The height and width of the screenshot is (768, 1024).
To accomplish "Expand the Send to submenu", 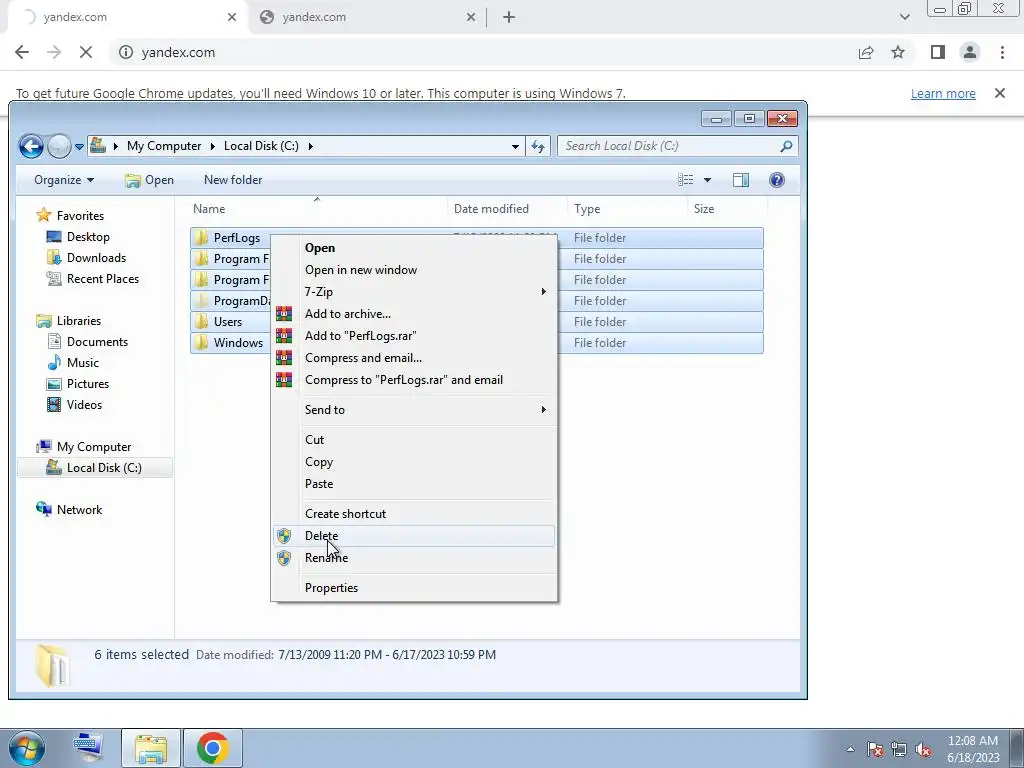I will (414, 409).
